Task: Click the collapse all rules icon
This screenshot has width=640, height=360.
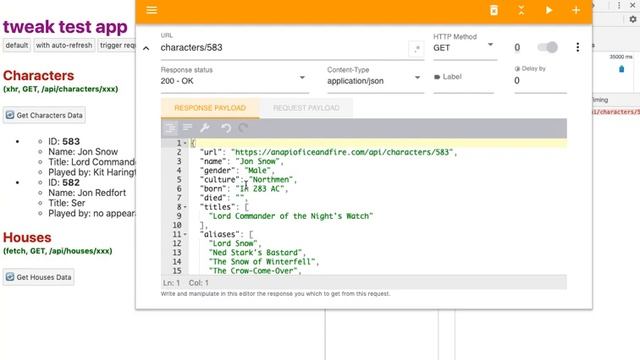Action: 521,10
